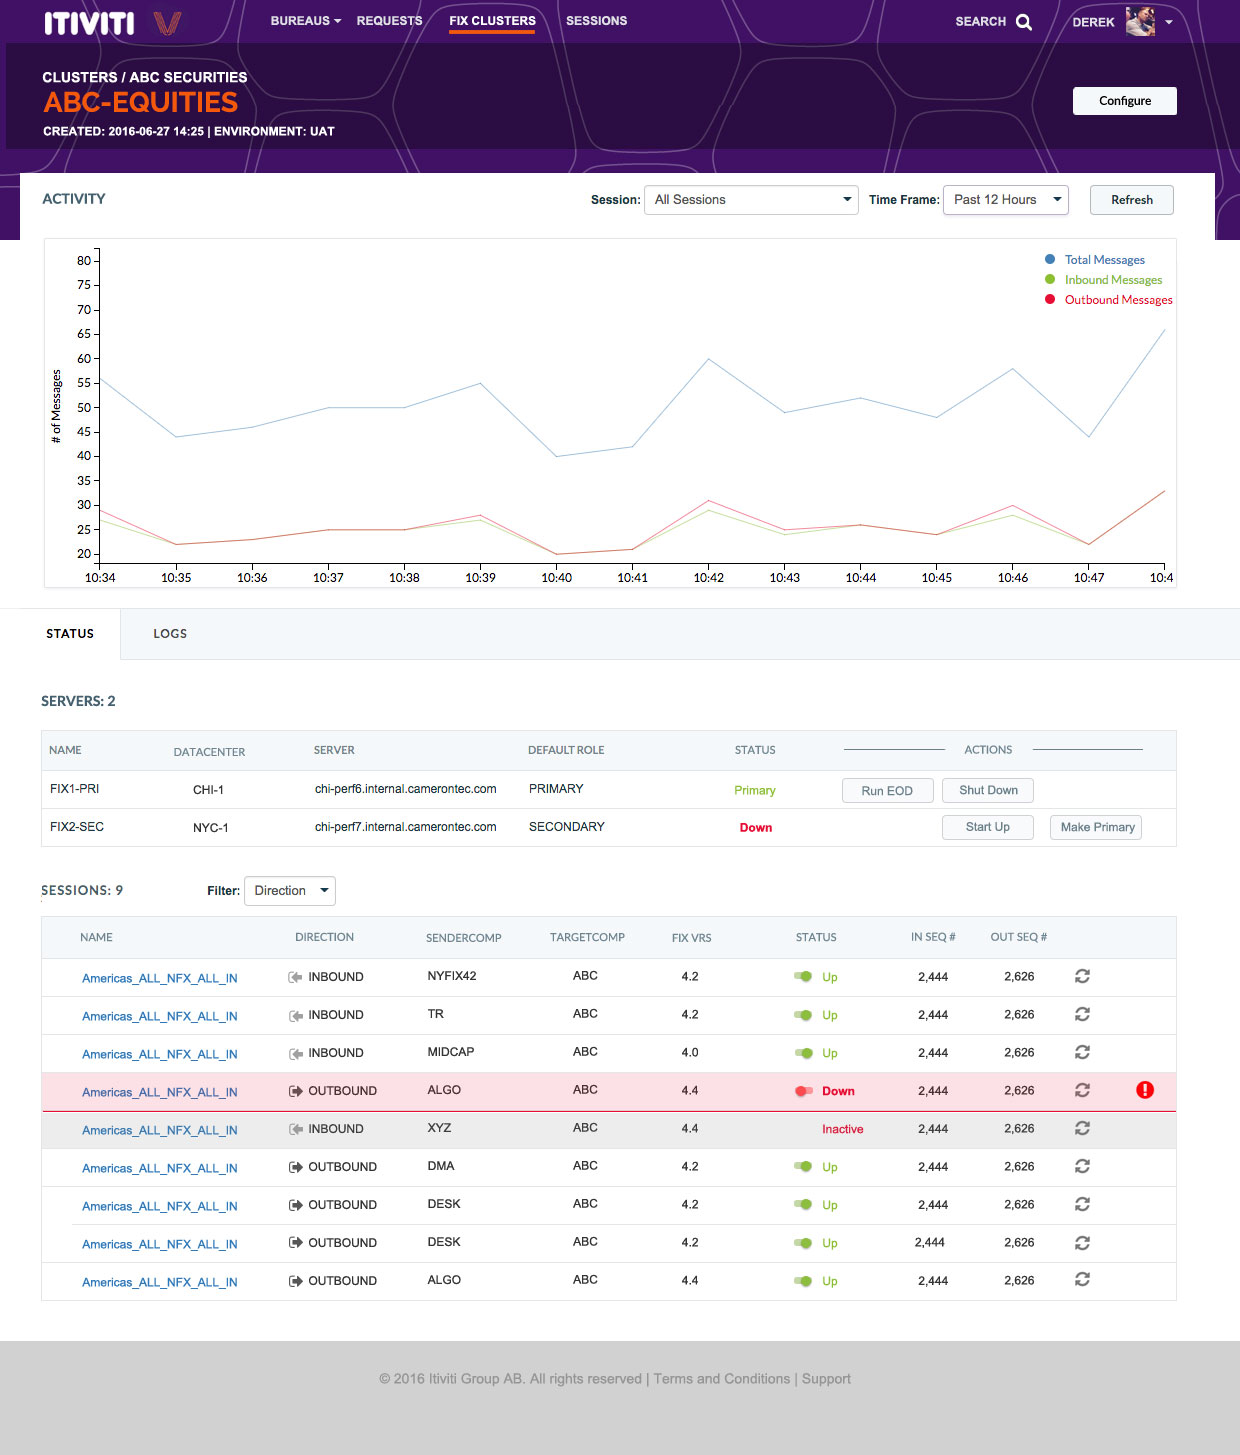Click Derek's profile avatar

(1140, 21)
